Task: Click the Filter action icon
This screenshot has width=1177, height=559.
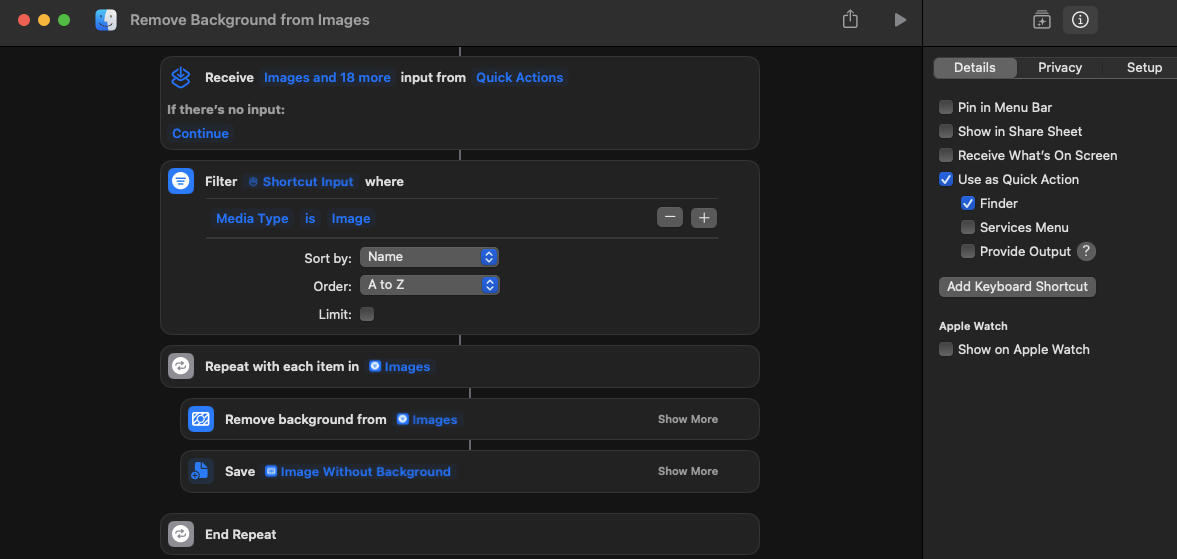Action: tap(181, 181)
